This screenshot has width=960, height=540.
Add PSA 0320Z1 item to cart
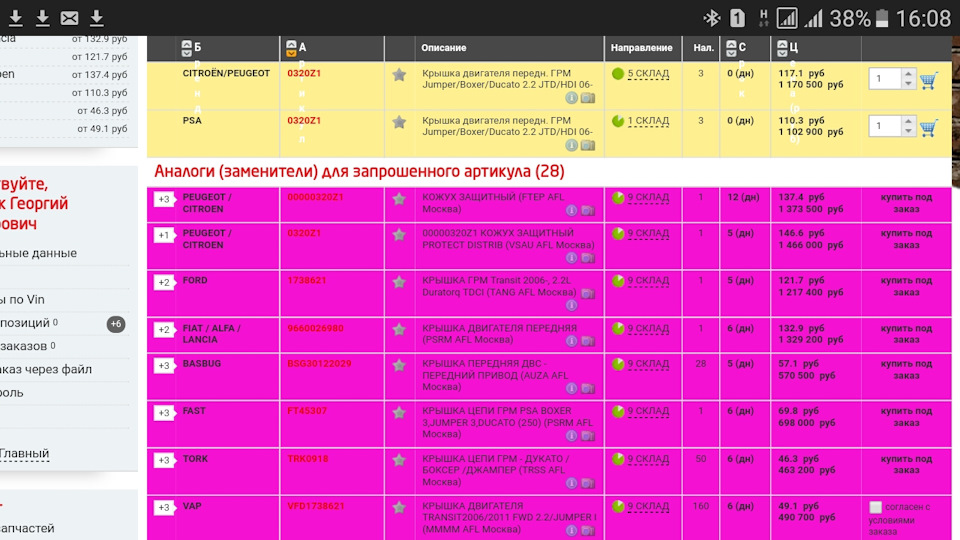929,128
